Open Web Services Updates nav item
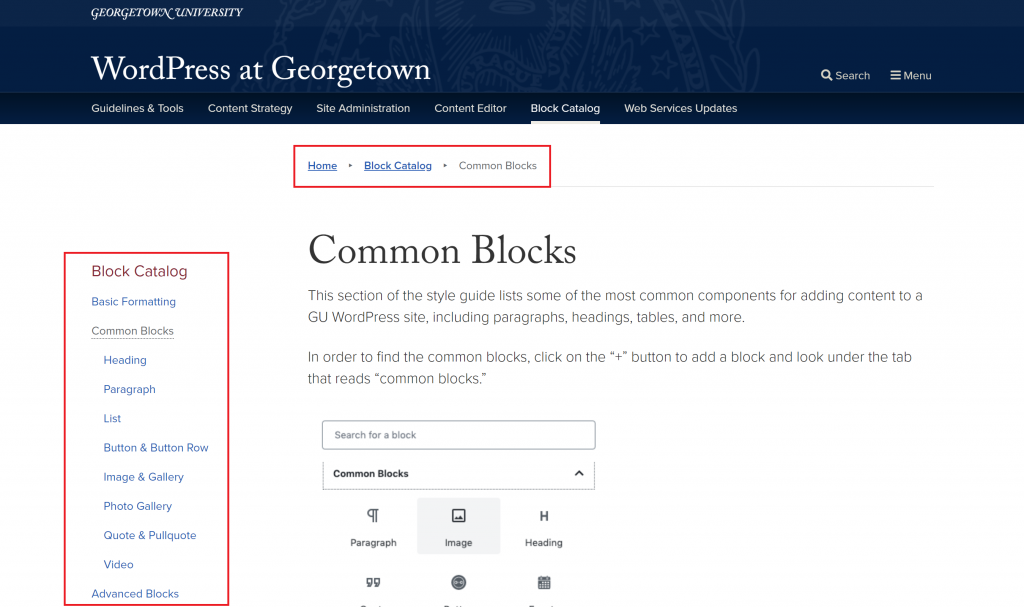Image resolution: width=1024 pixels, height=607 pixels. [680, 108]
